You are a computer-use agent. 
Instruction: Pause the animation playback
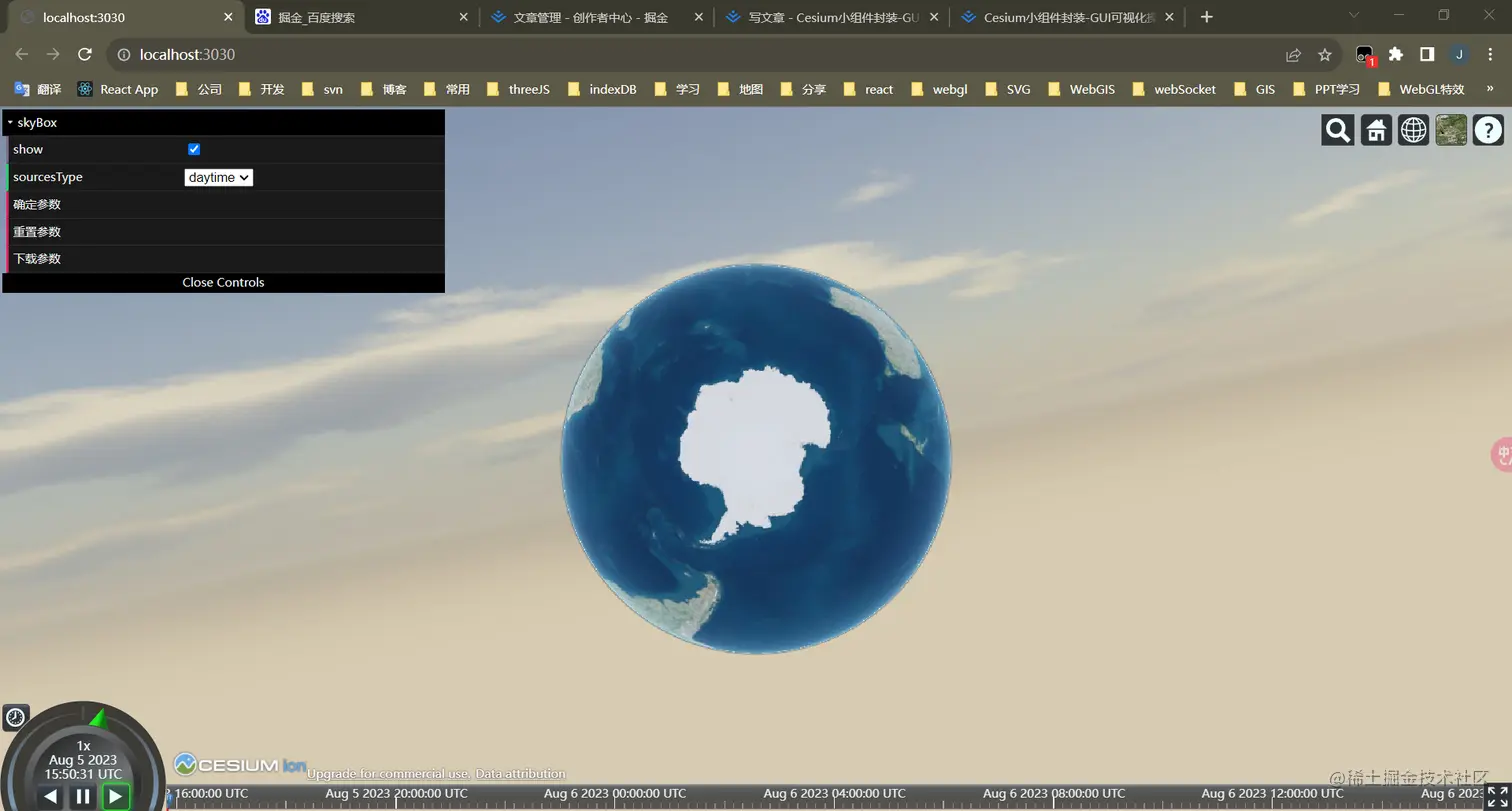83,796
